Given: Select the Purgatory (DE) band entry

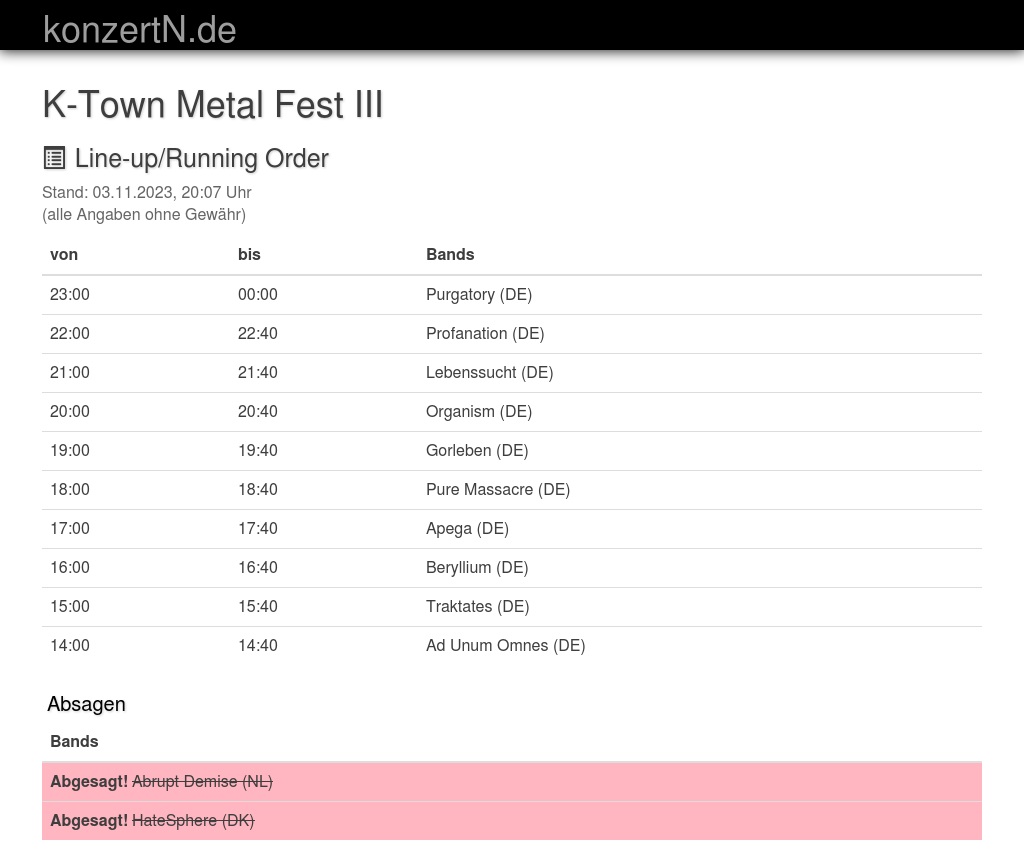Looking at the screenshot, I should (478, 294).
